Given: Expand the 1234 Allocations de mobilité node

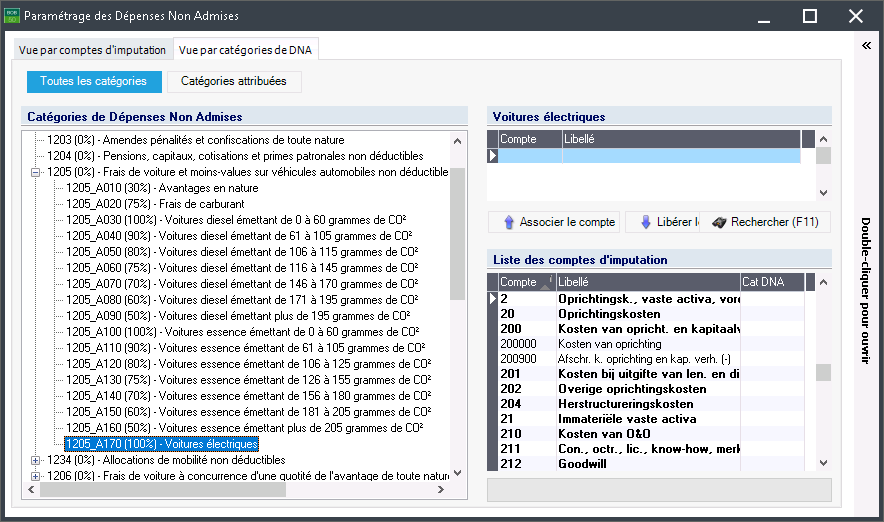Looking at the screenshot, I should pos(37,460).
